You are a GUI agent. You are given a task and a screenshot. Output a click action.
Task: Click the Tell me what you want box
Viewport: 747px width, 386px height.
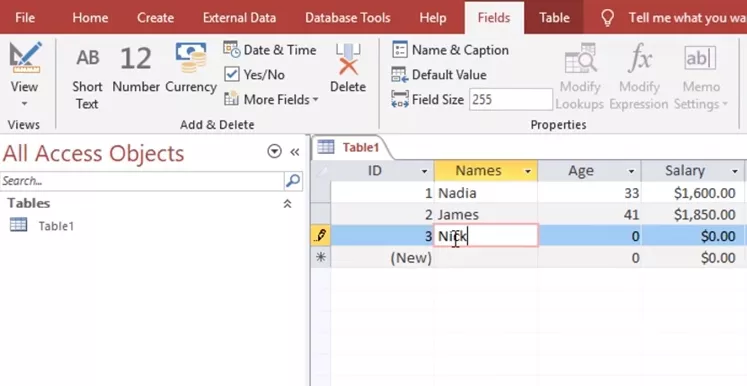click(x=687, y=18)
